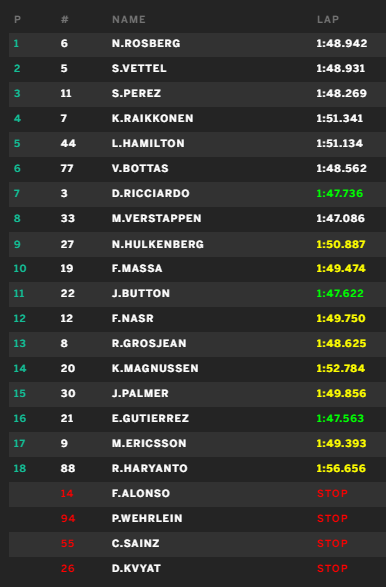Click N.HULKENBERG yellow lap time 1:50.887
The image size is (386, 587).
tap(341, 244)
